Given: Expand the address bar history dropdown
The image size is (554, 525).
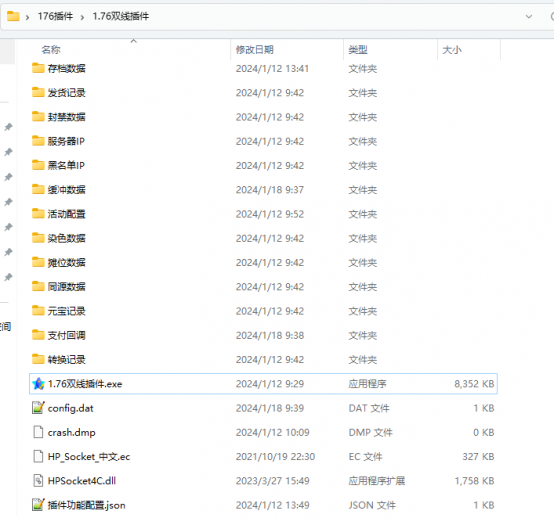Looking at the screenshot, I should pos(529,16).
